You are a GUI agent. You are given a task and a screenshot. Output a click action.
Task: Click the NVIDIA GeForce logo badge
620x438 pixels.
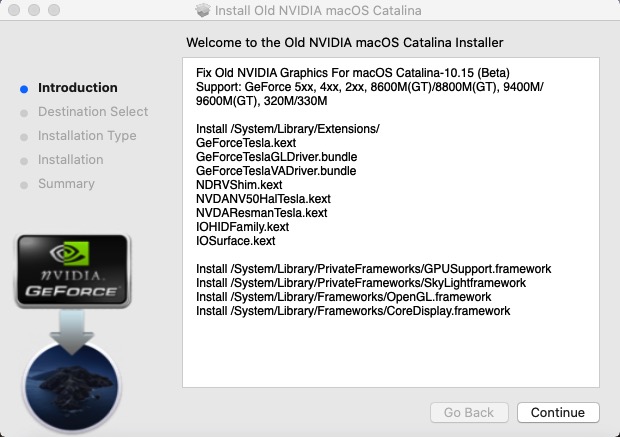tap(73, 270)
